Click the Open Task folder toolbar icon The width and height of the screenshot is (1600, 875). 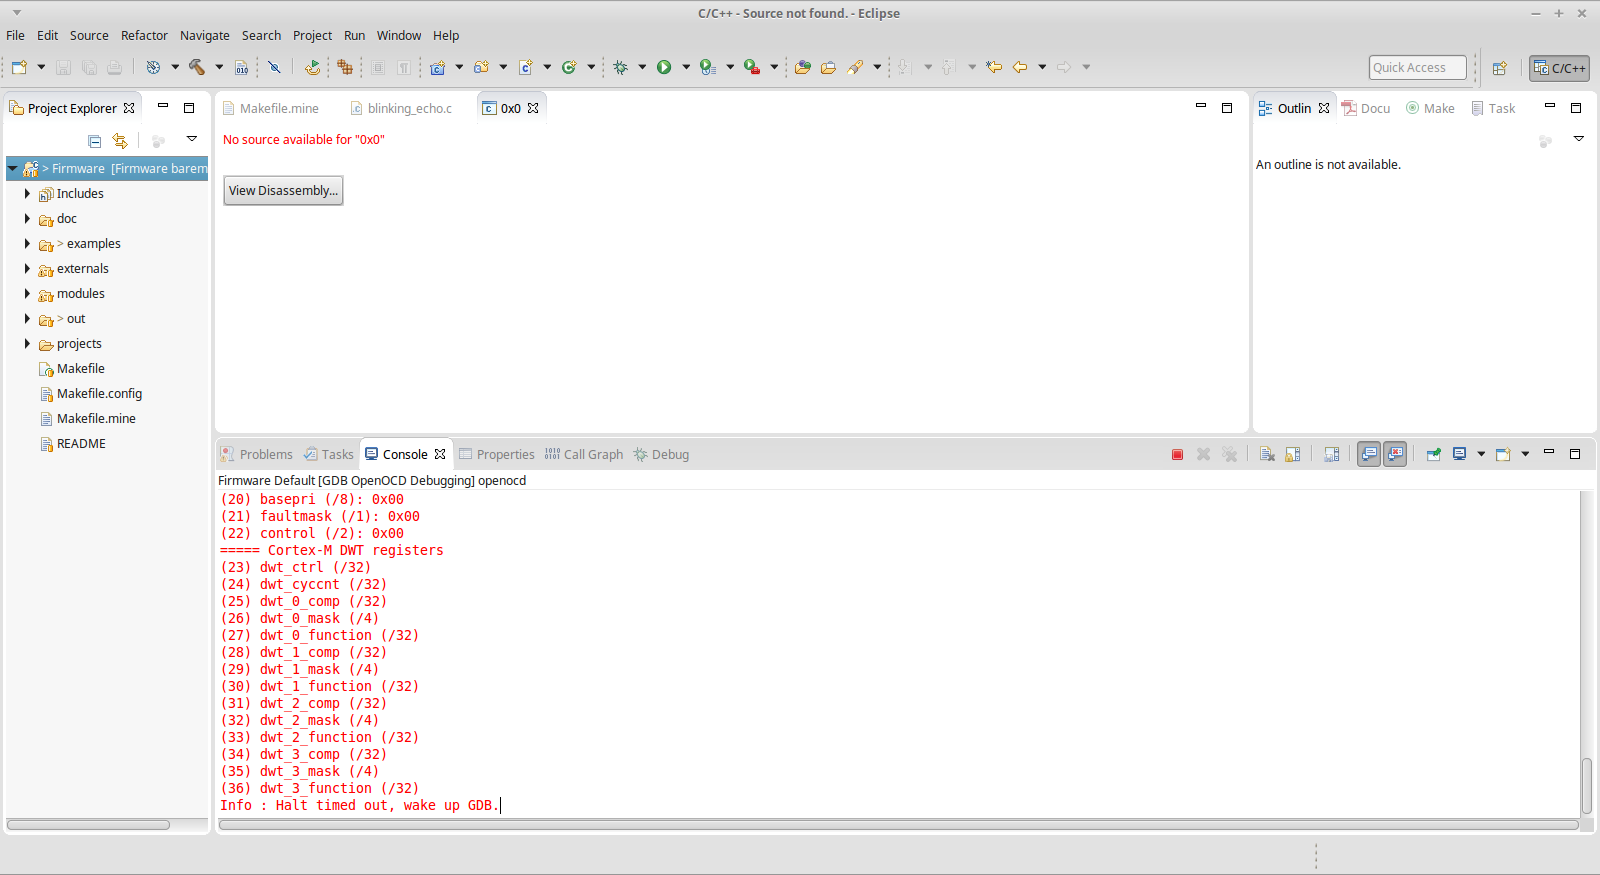(828, 67)
